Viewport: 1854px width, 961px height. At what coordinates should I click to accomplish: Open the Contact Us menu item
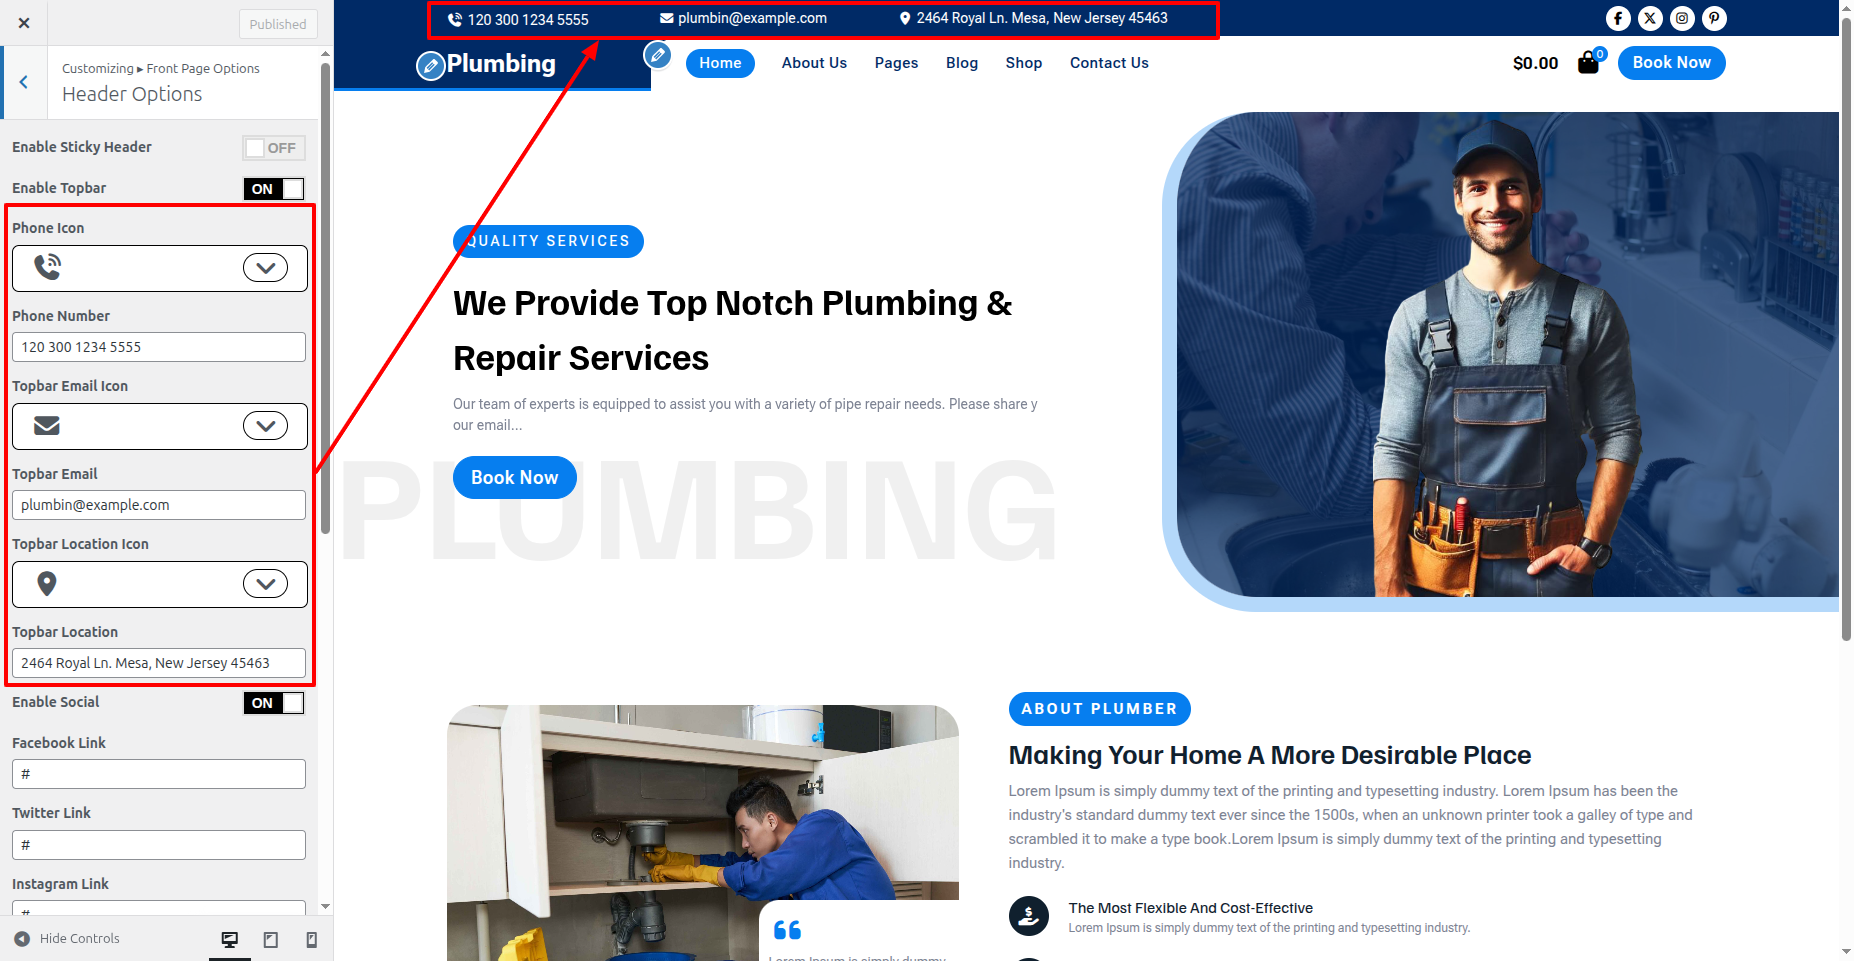[x=1109, y=63]
